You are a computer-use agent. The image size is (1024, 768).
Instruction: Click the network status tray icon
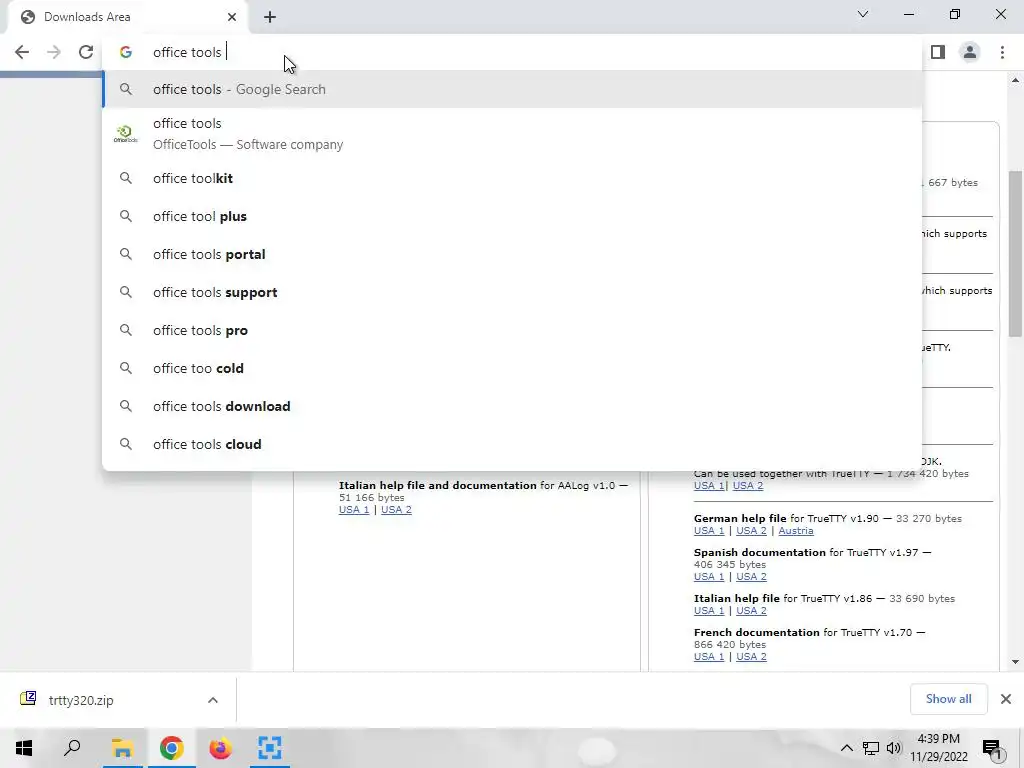[x=871, y=748]
